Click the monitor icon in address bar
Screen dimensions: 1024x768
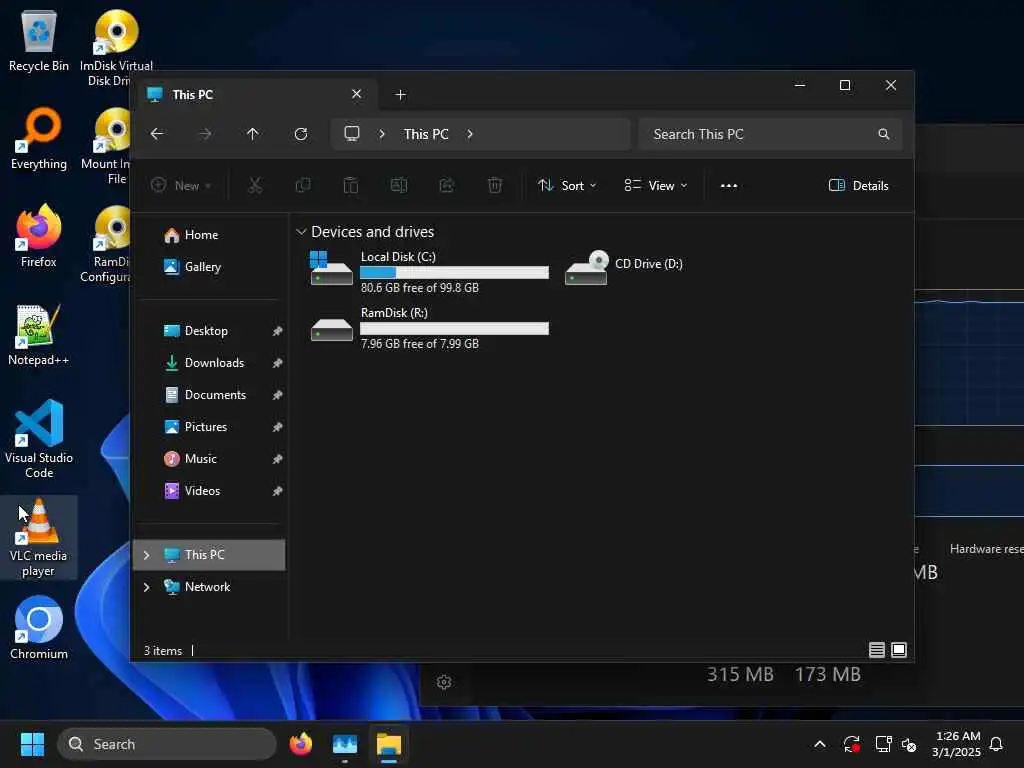point(352,134)
